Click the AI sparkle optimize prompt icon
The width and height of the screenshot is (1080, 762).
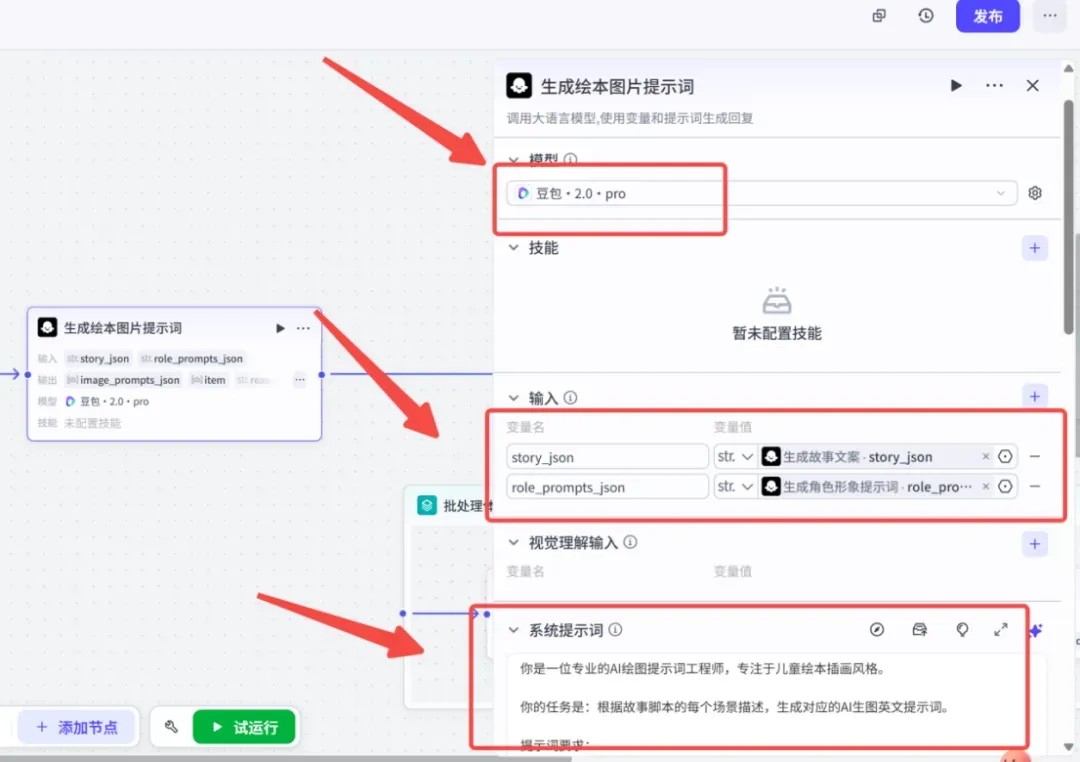[1037, 630]
